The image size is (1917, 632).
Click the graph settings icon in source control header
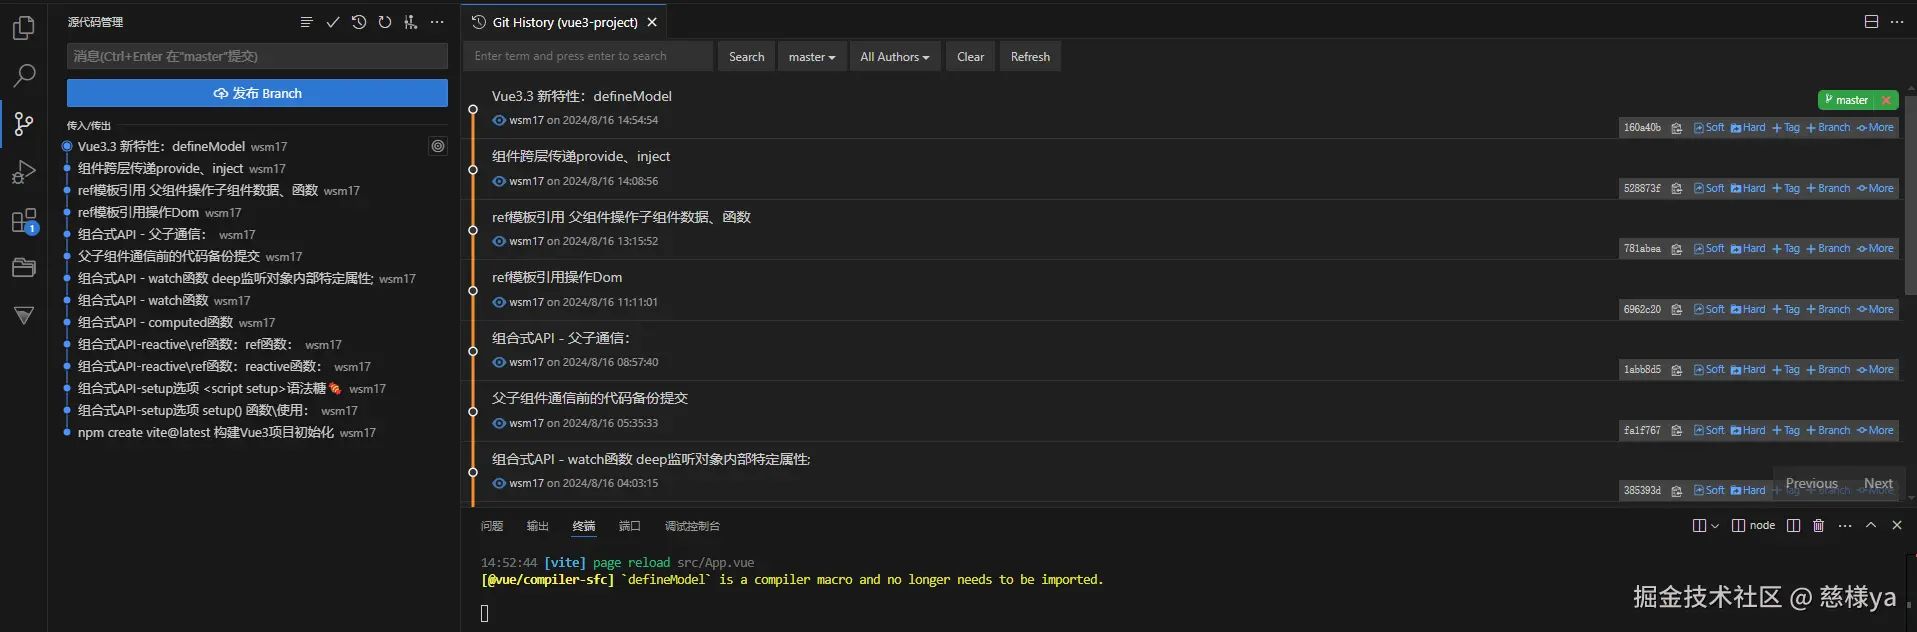411,22
